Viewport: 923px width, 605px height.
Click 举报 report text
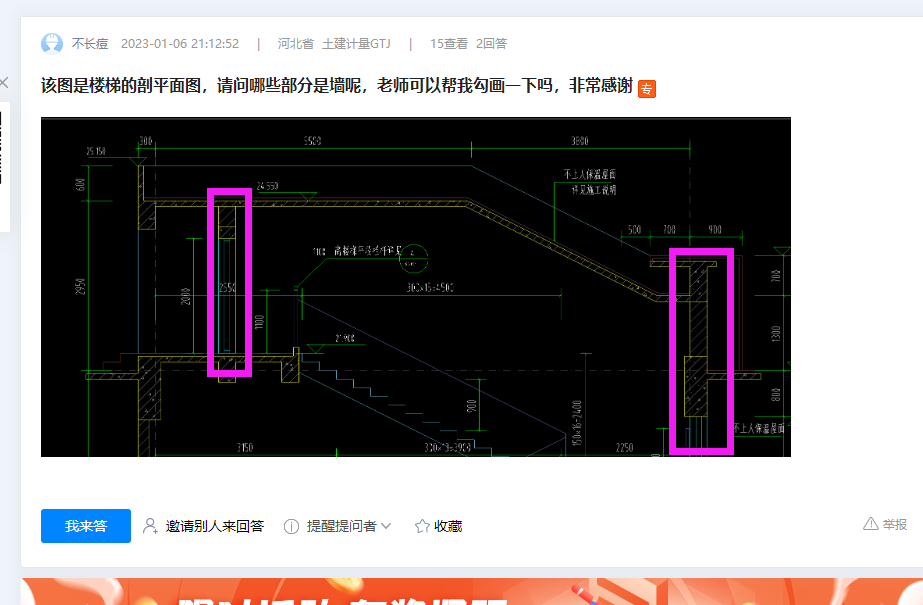pyautogui.click(x=895, y=524)
